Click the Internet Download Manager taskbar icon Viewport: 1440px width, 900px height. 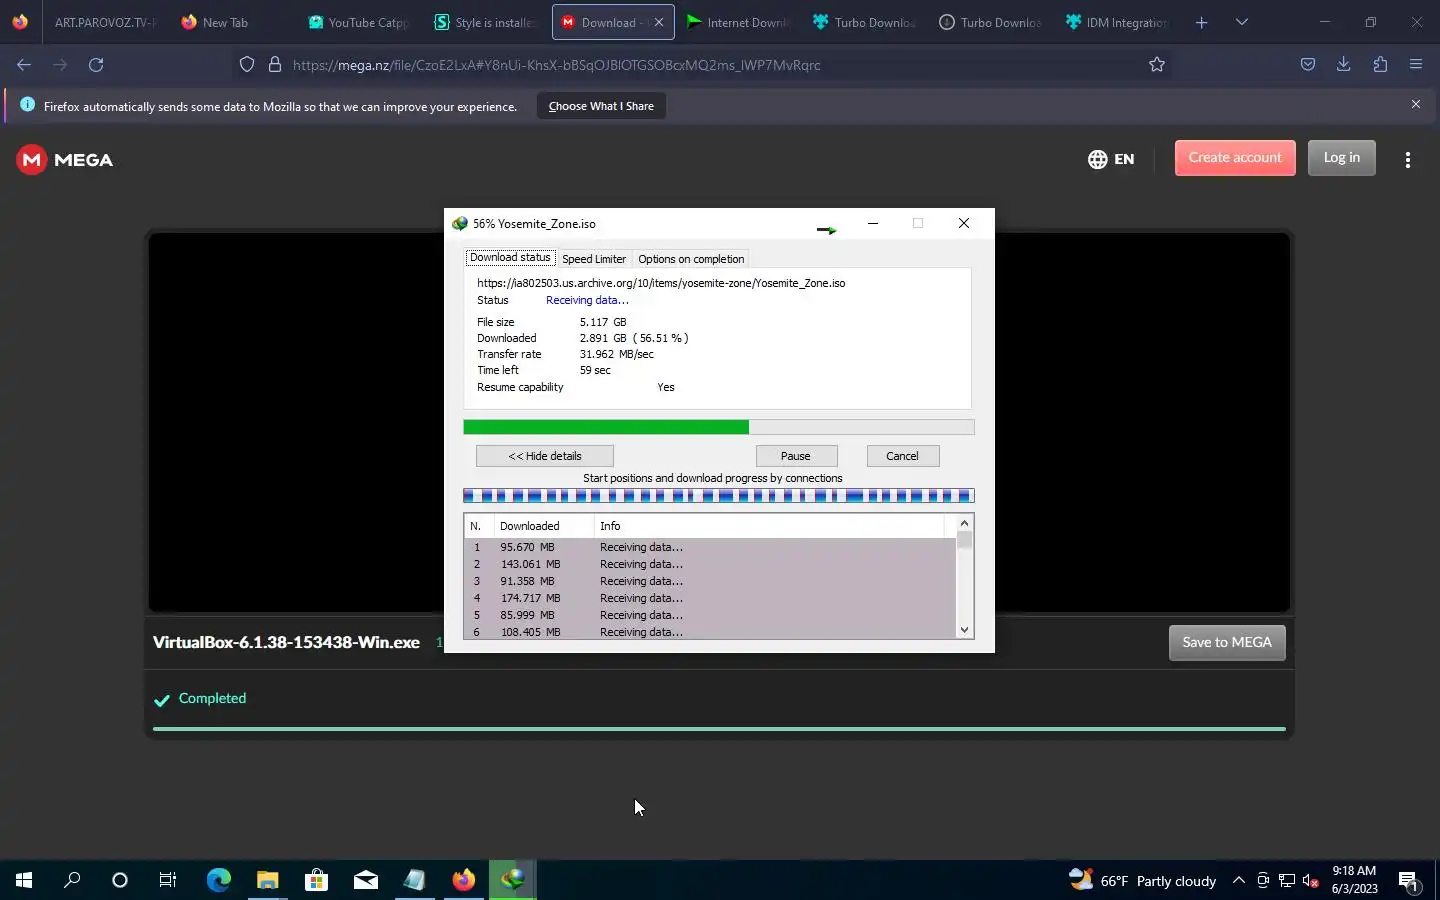(512, 880)
